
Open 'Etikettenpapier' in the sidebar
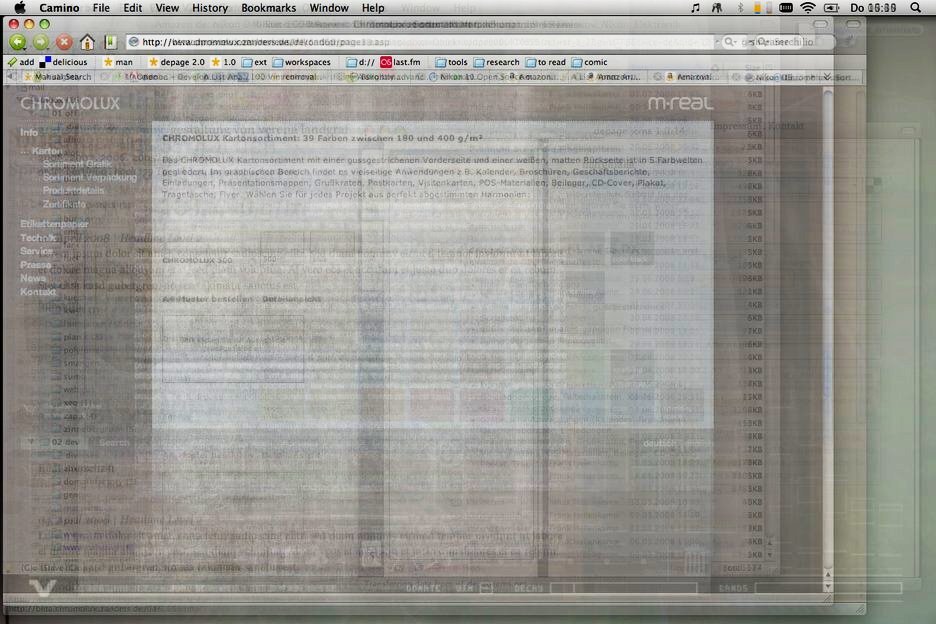(54, 224)
